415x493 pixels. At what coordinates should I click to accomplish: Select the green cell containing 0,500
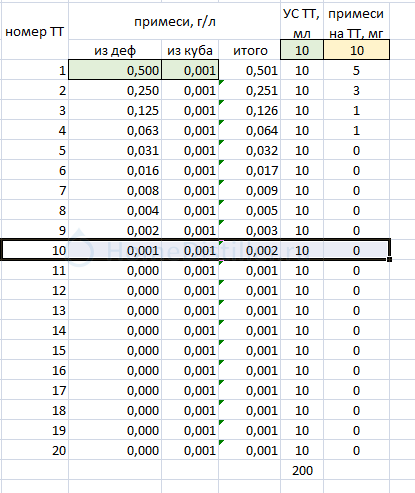[x=115, y=70]
